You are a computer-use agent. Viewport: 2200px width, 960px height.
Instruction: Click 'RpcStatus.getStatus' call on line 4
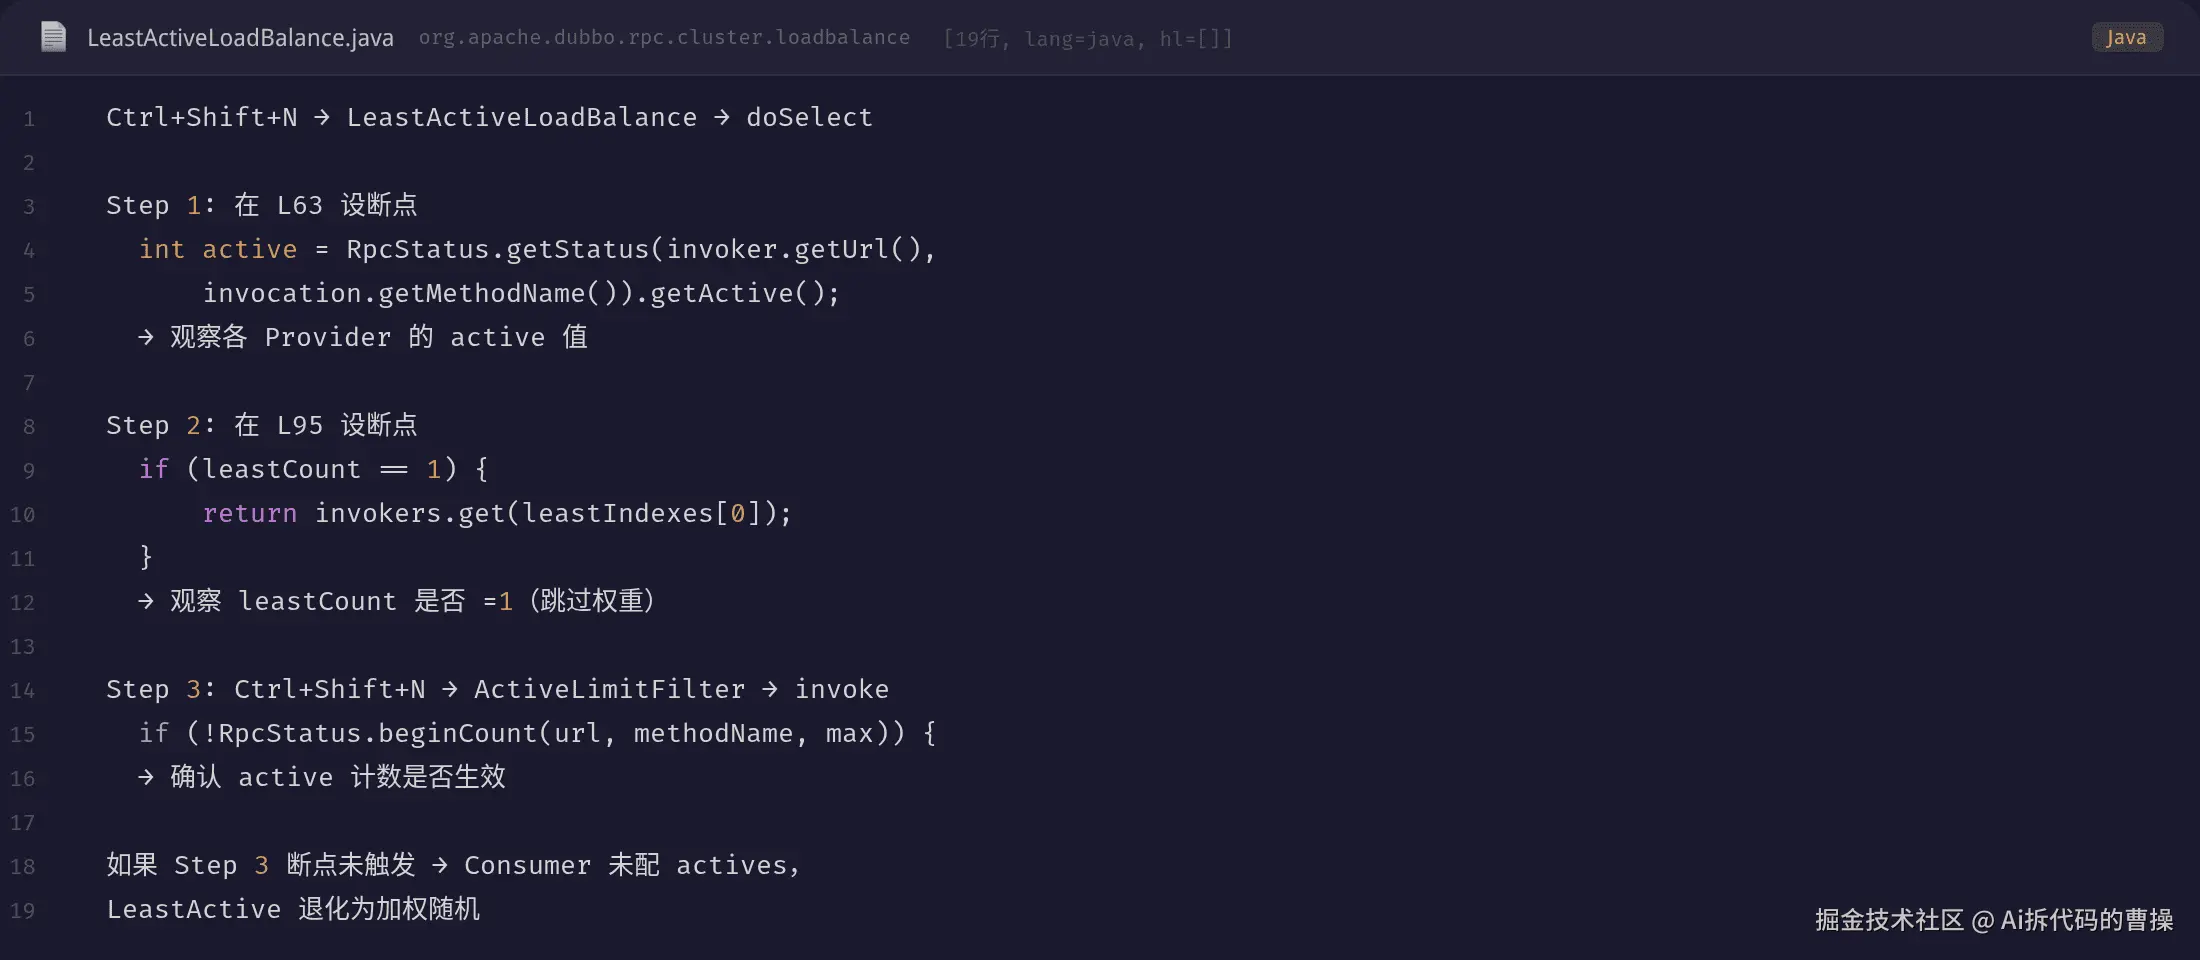498,249
